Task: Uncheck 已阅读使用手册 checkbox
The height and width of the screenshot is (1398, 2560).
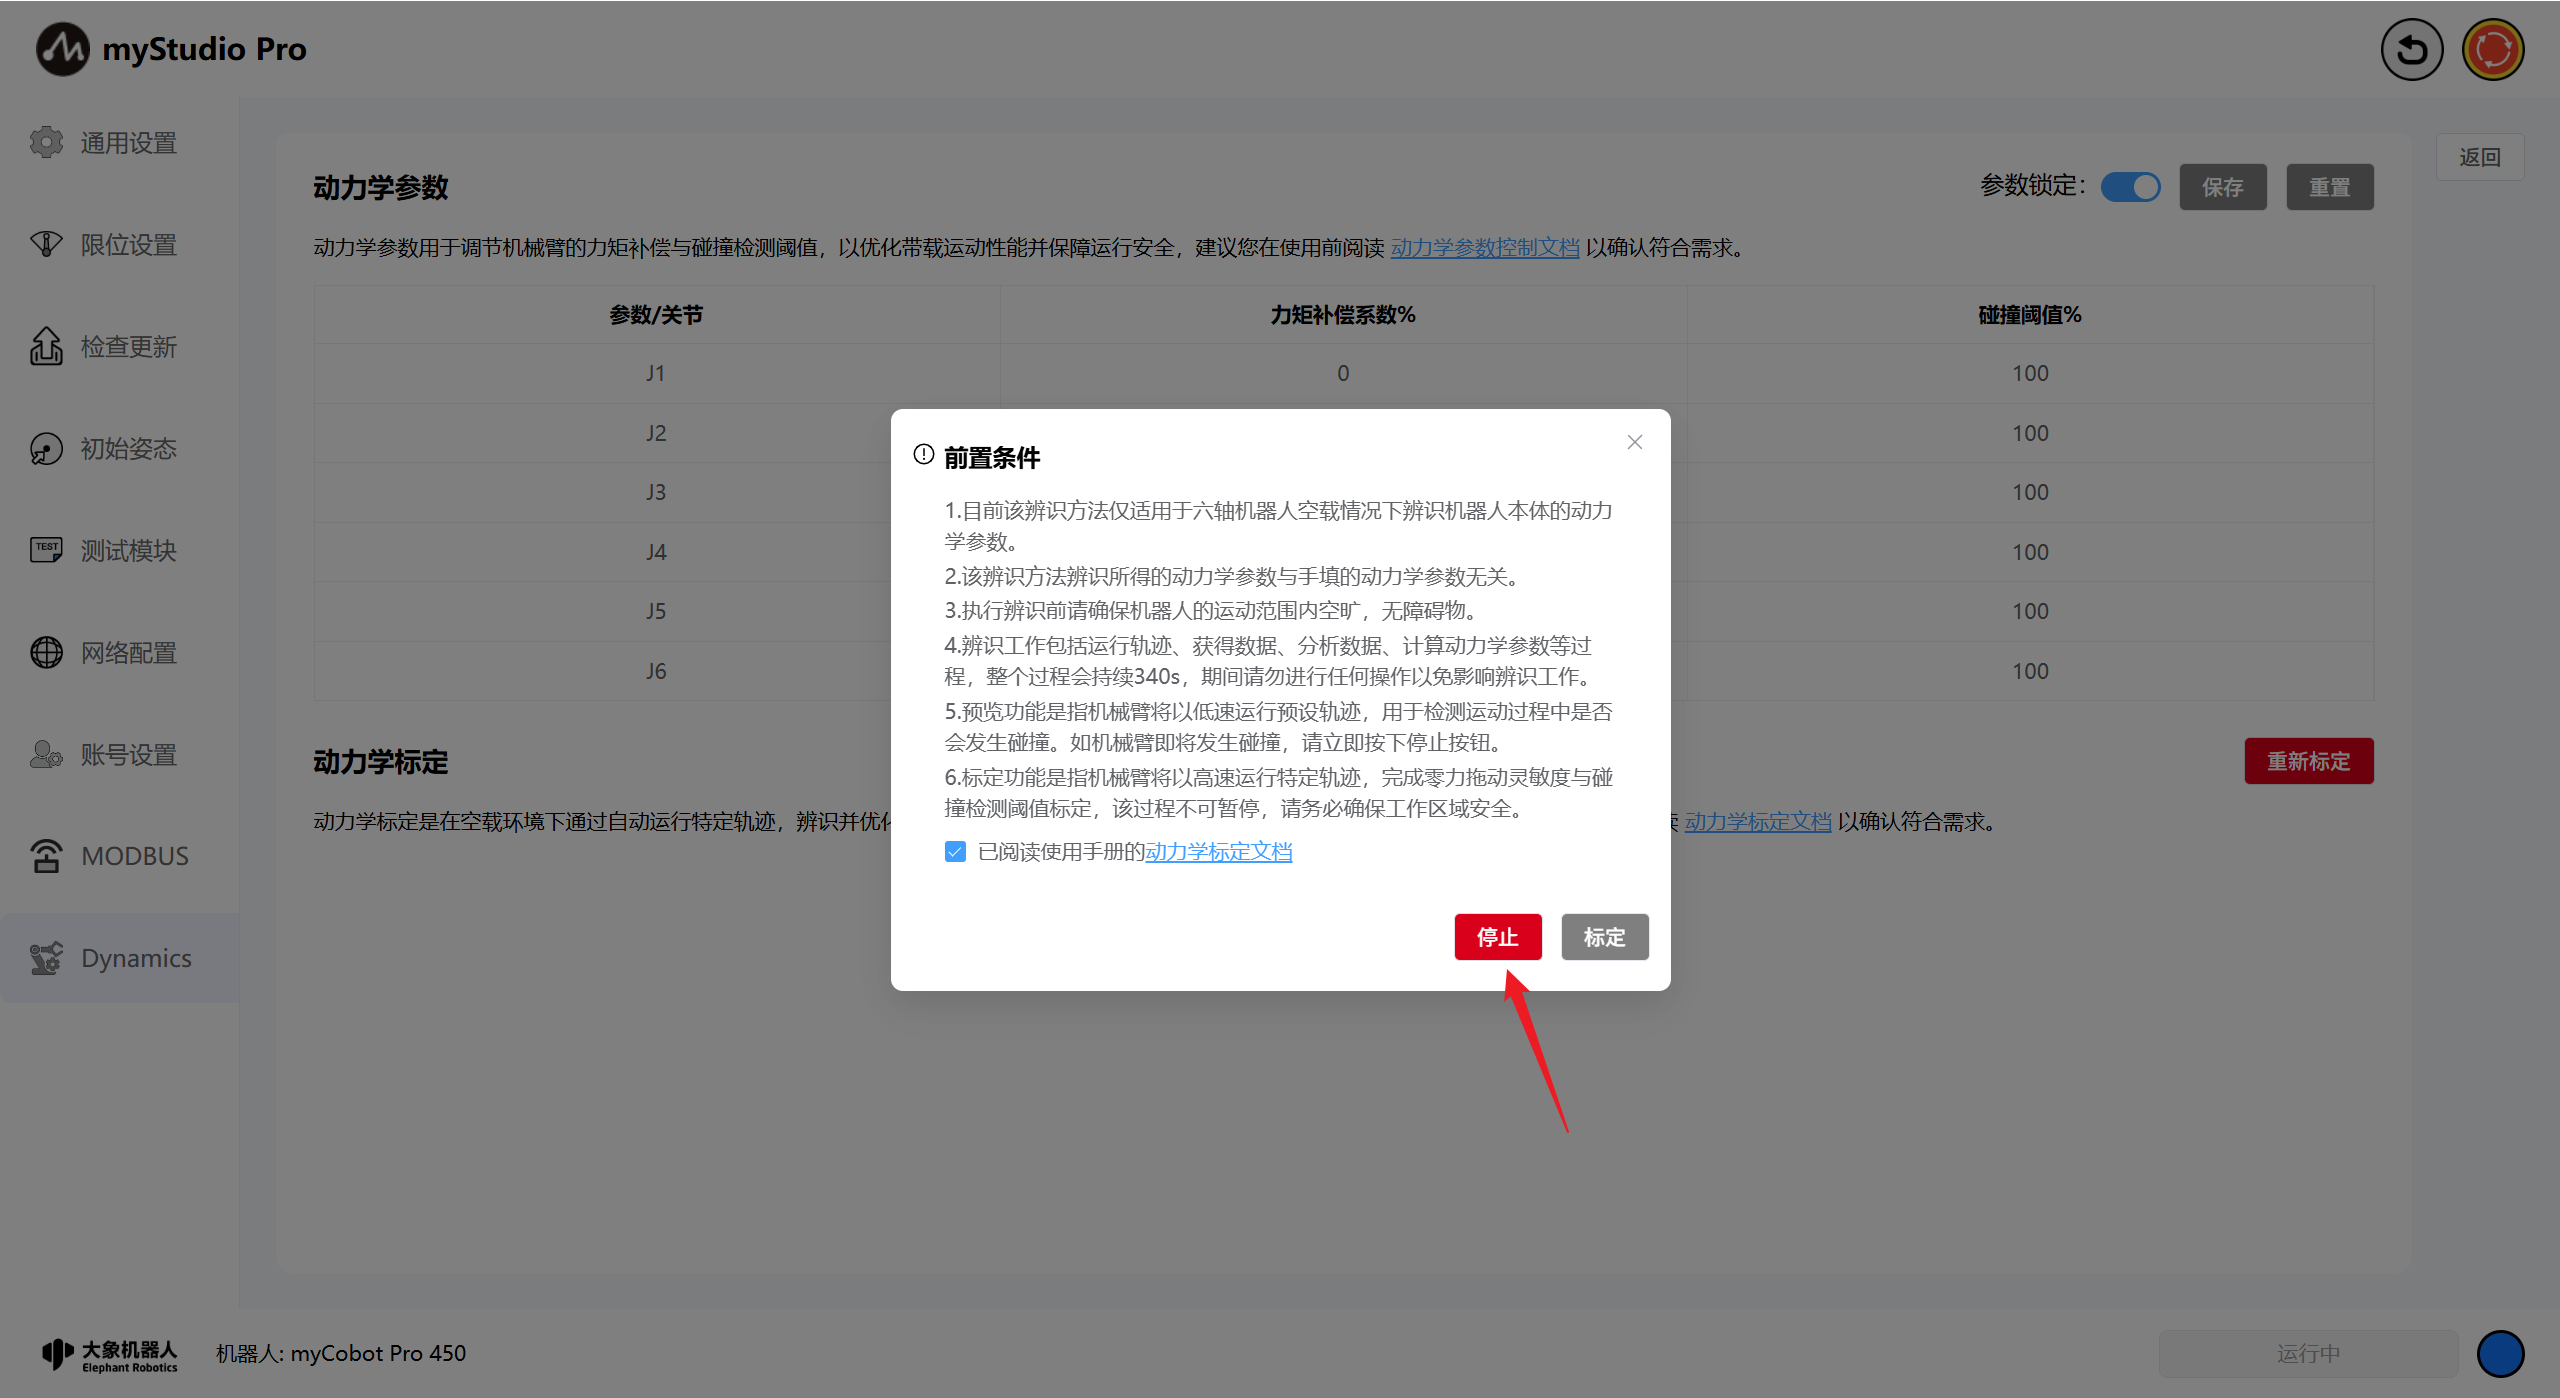Action: pos(955,852)
